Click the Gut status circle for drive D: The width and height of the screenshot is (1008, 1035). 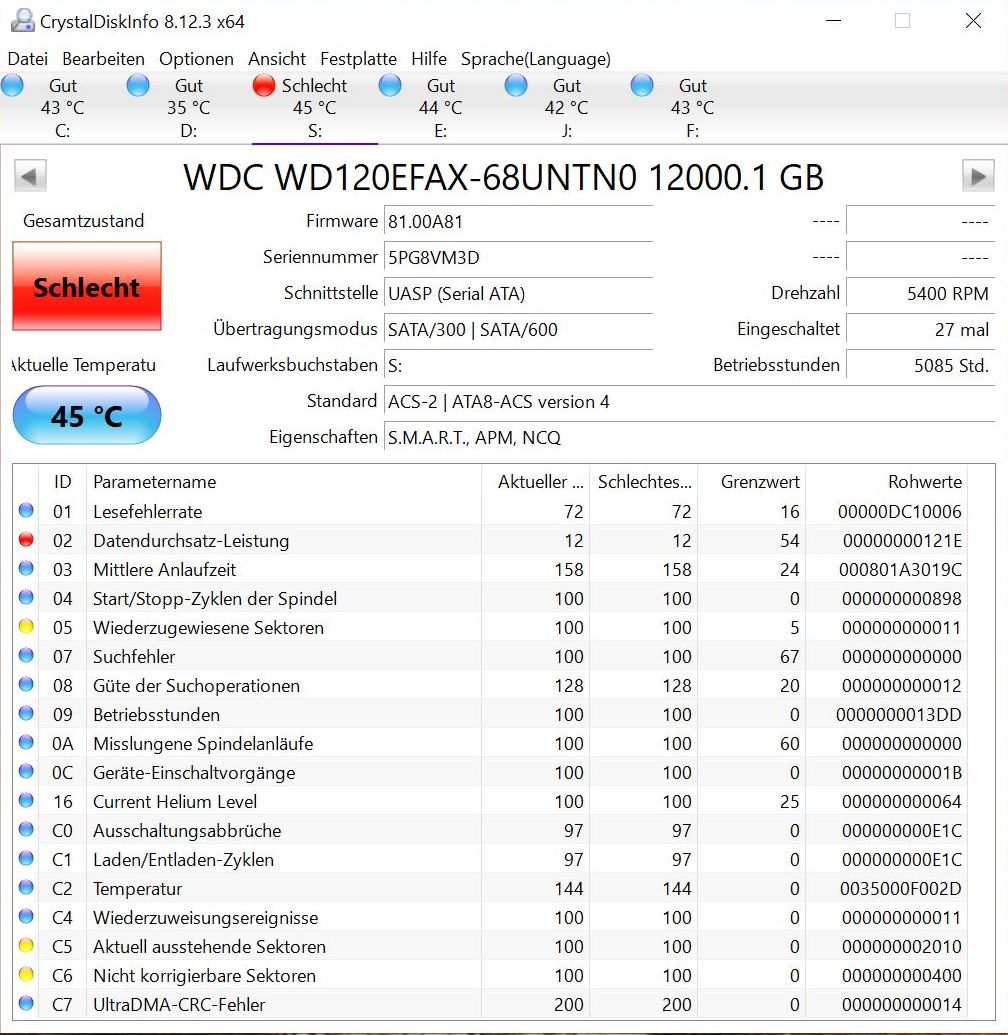(x=137, y=85)
